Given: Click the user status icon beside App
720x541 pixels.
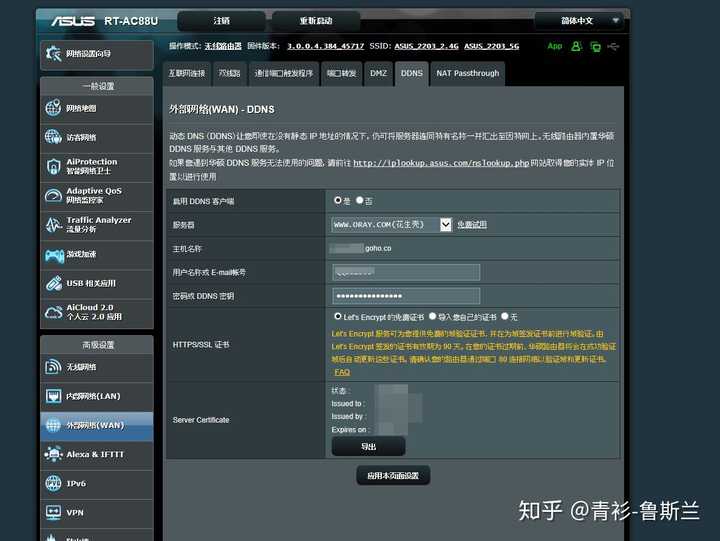Looking at the screenshot, I should pos(576,46).
